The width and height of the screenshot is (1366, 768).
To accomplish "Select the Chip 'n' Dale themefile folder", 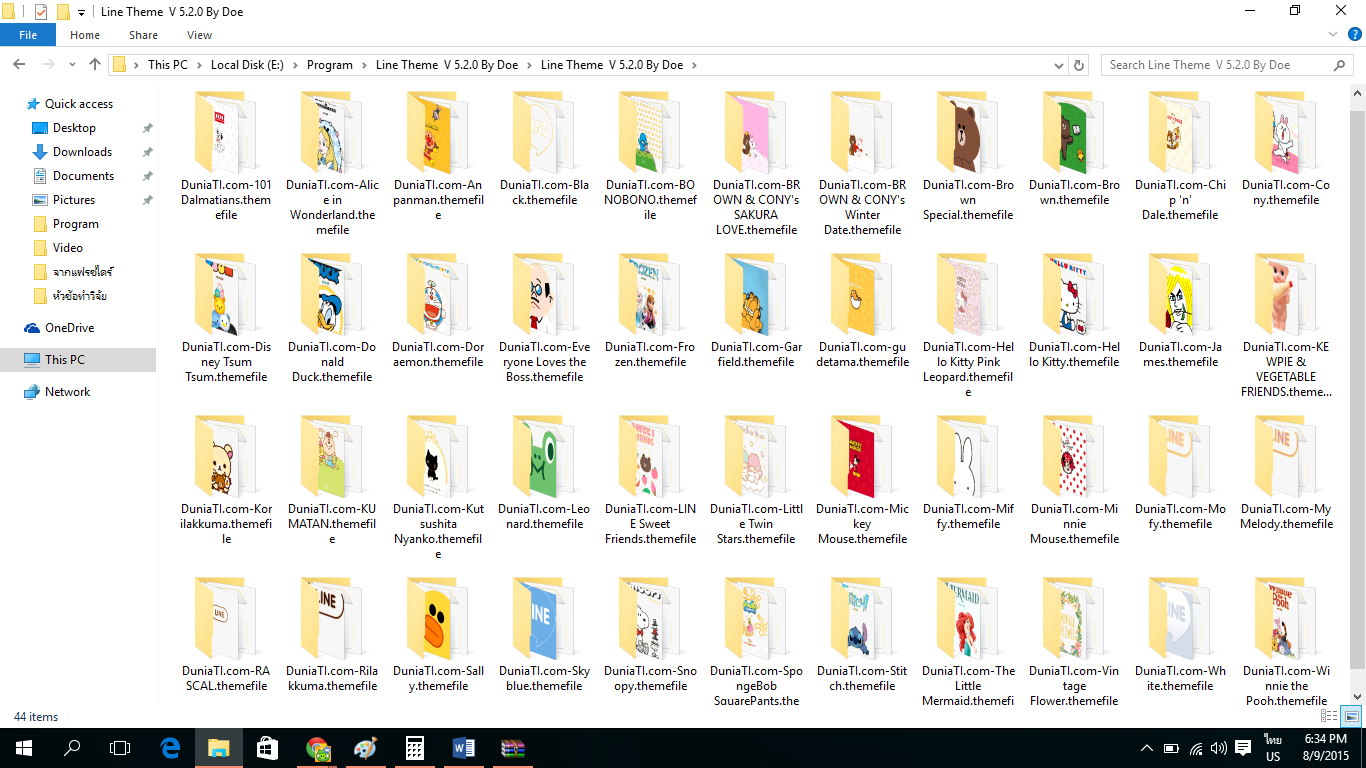I will [1181, 156].
